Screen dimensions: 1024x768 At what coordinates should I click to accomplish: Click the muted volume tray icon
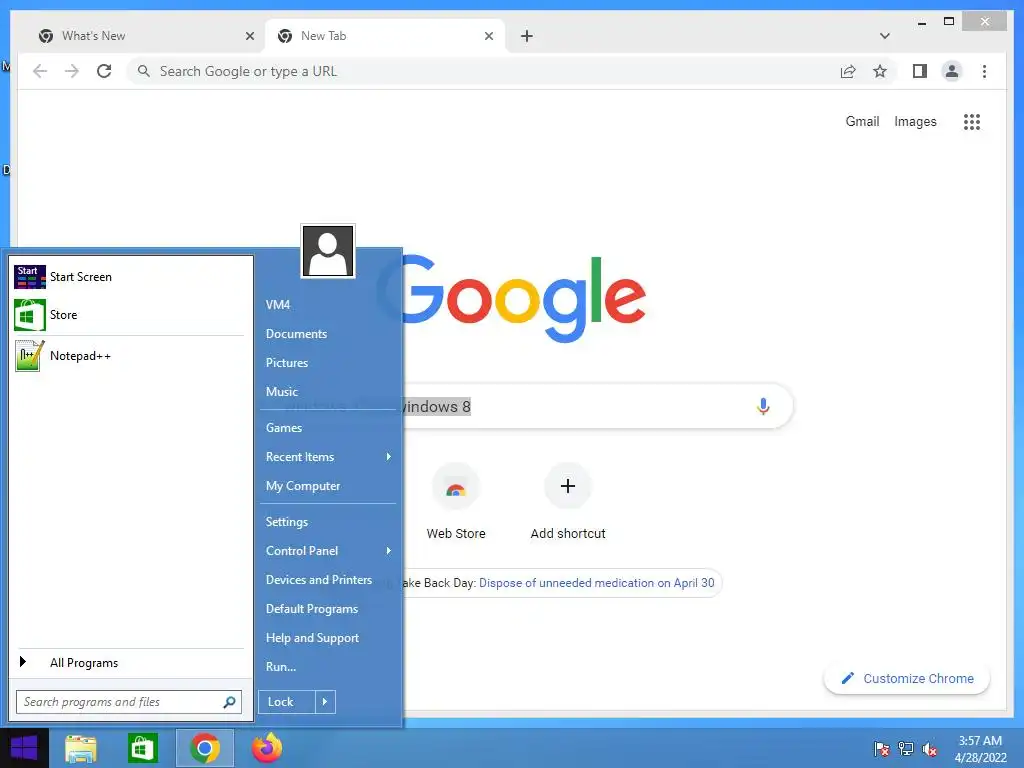pos(929,749)
